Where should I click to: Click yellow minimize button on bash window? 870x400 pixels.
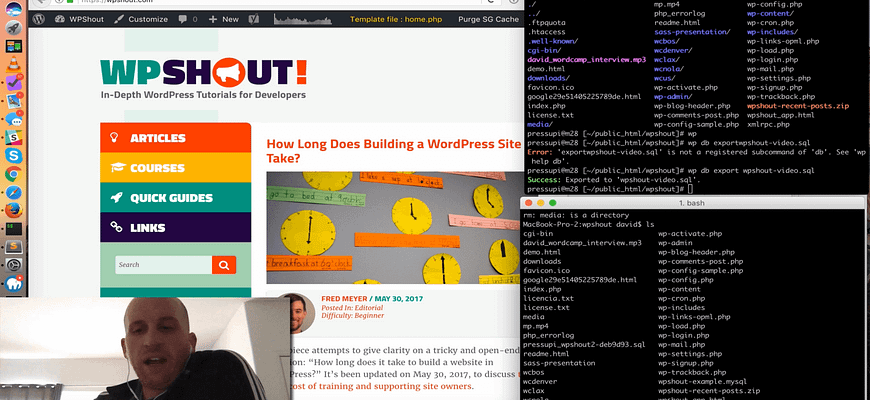540,203
